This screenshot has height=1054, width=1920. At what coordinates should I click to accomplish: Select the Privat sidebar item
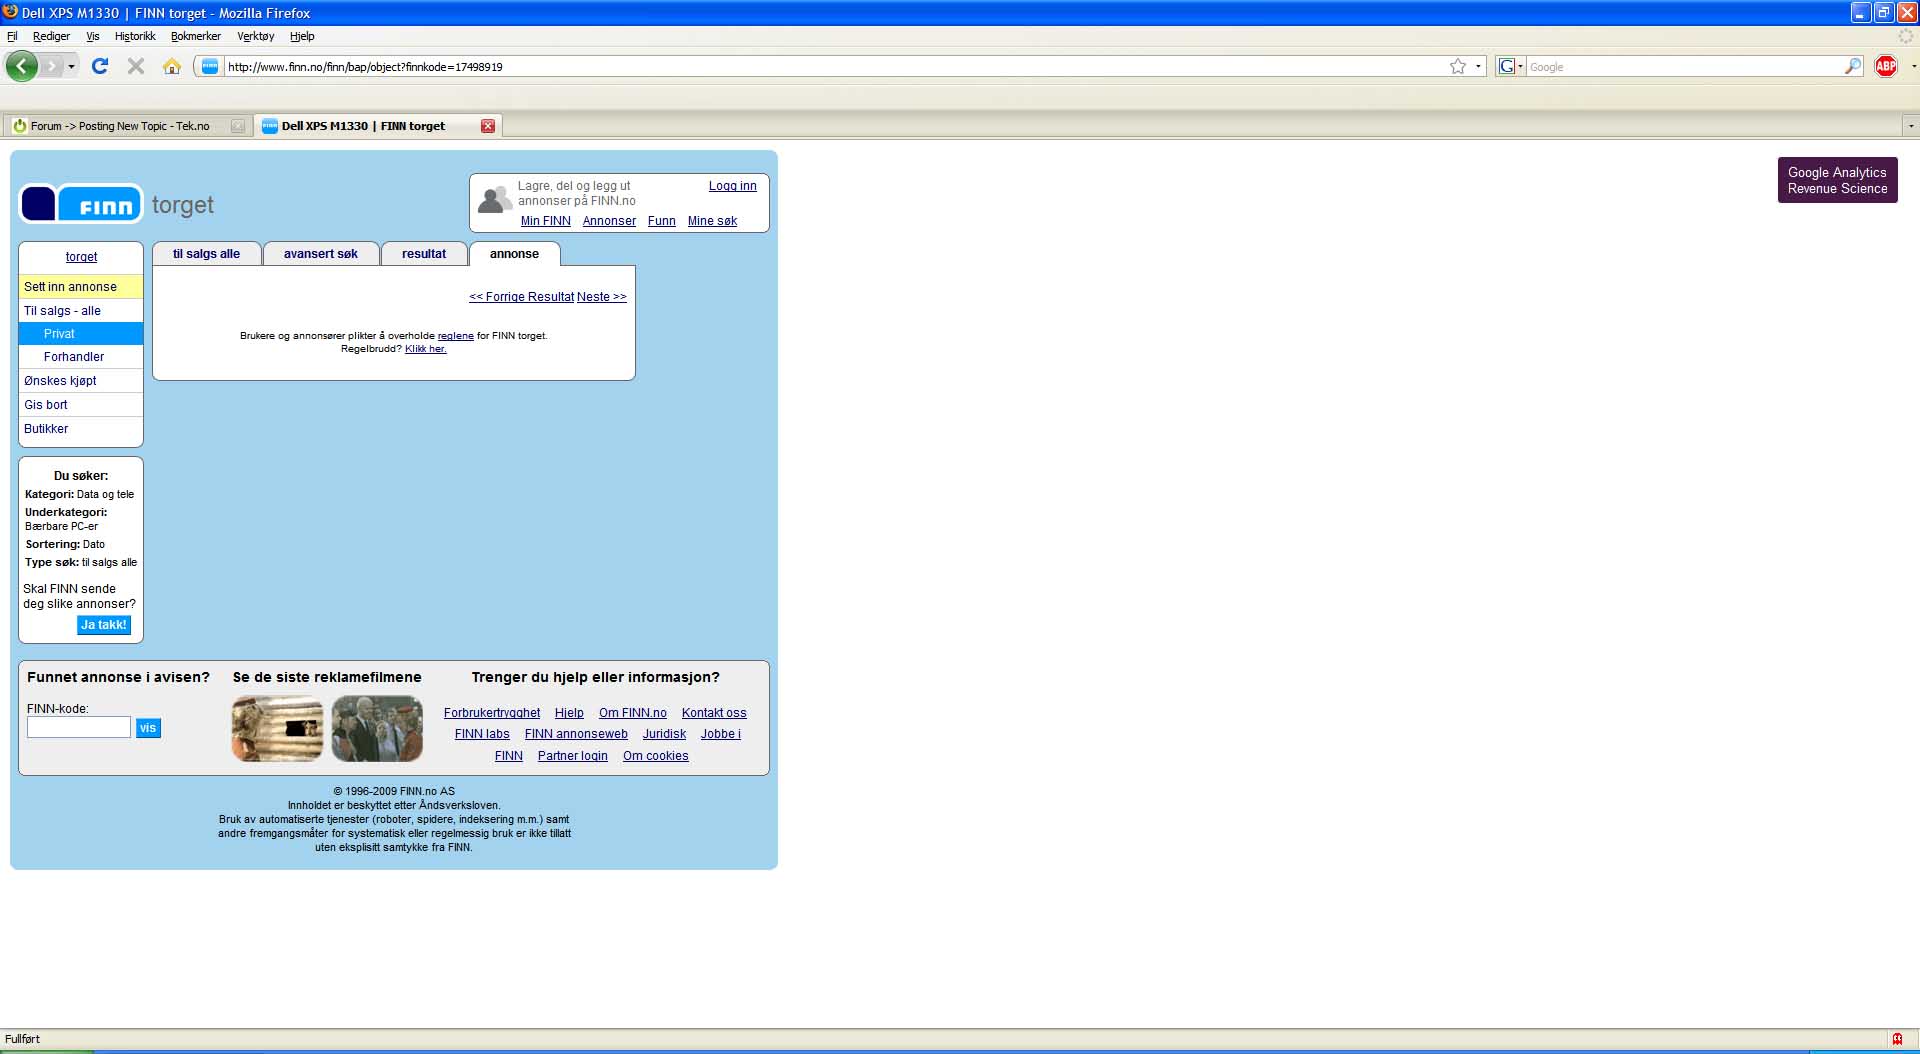click(81, 334)
